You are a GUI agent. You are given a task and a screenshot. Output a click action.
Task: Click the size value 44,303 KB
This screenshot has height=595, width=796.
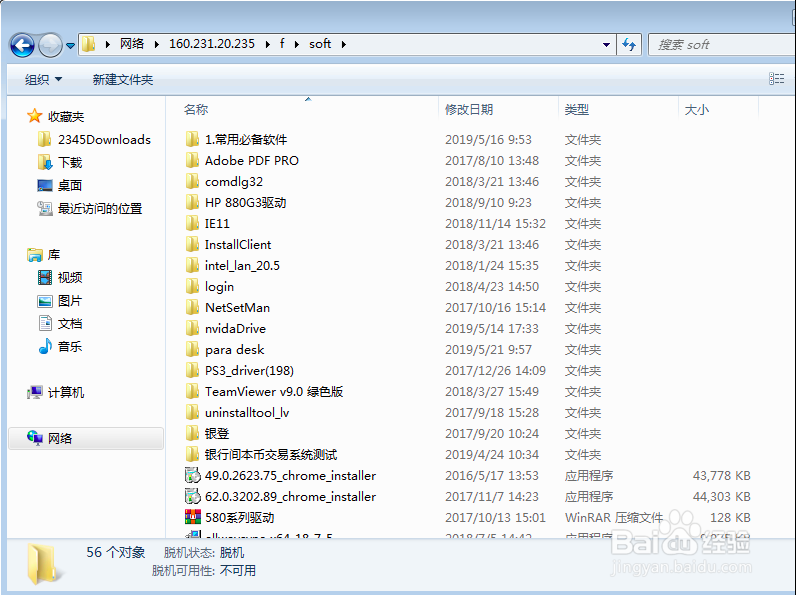click(721, 497)
